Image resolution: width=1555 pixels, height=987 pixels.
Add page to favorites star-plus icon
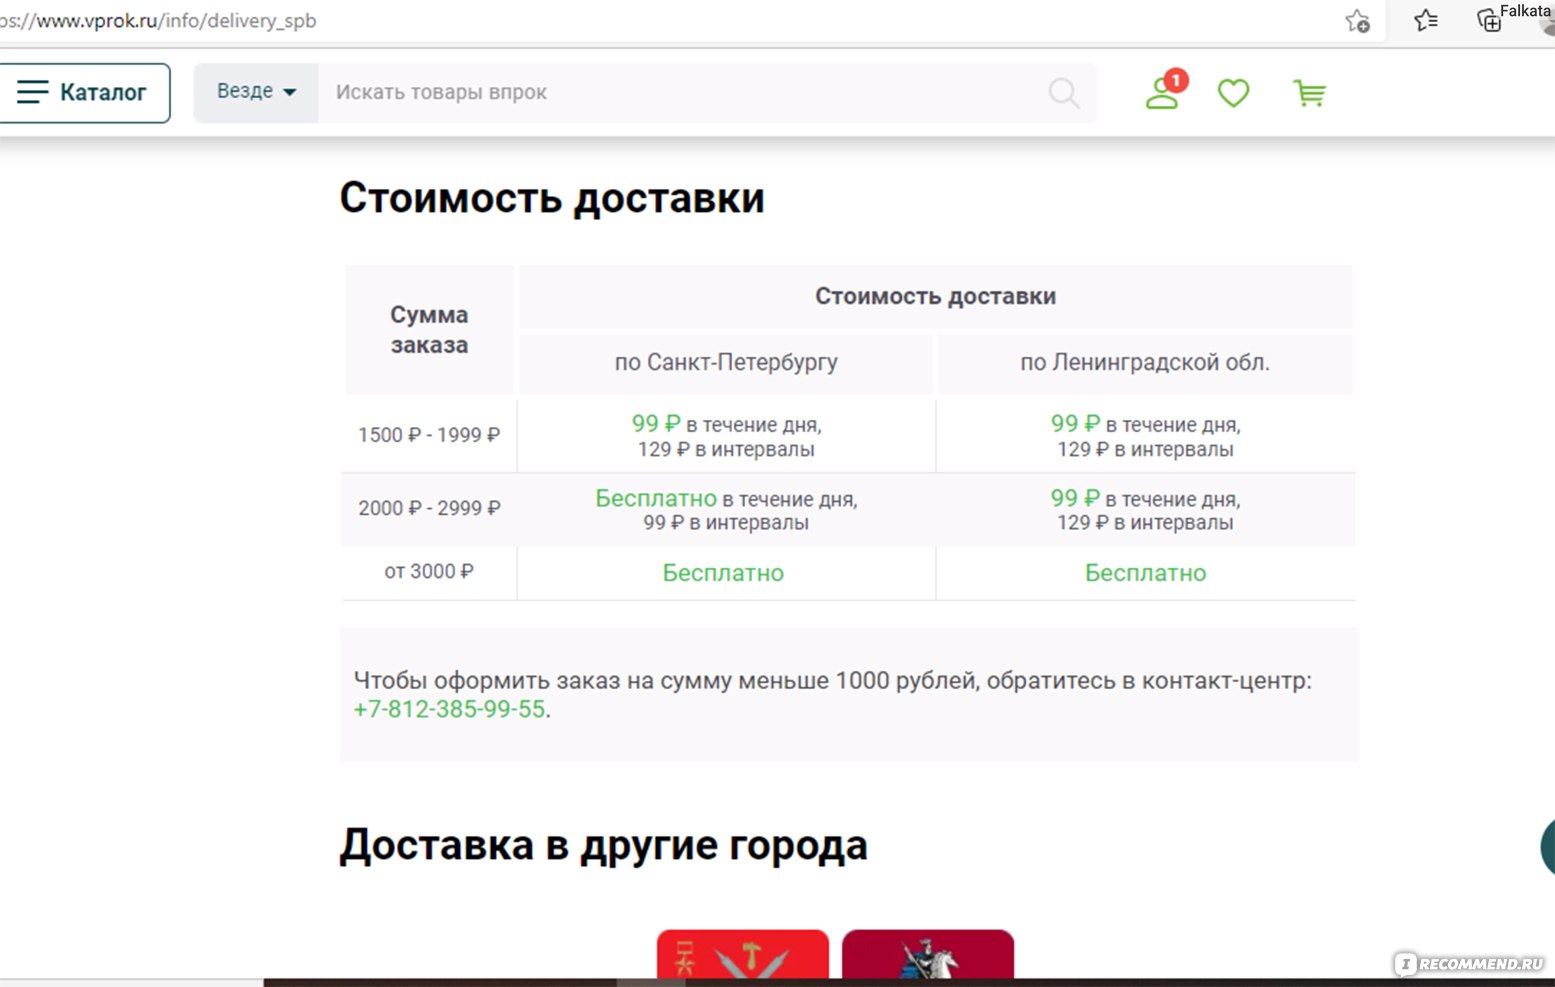coord(1357,21)
